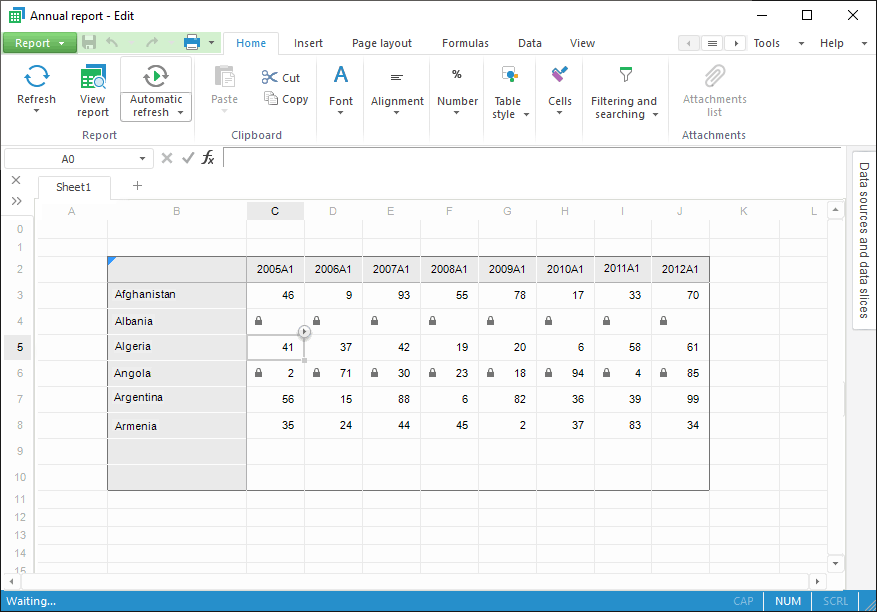Toggle the NUM indicator in status bar
This screenshot has height=612, width=877.
[788, 601]
